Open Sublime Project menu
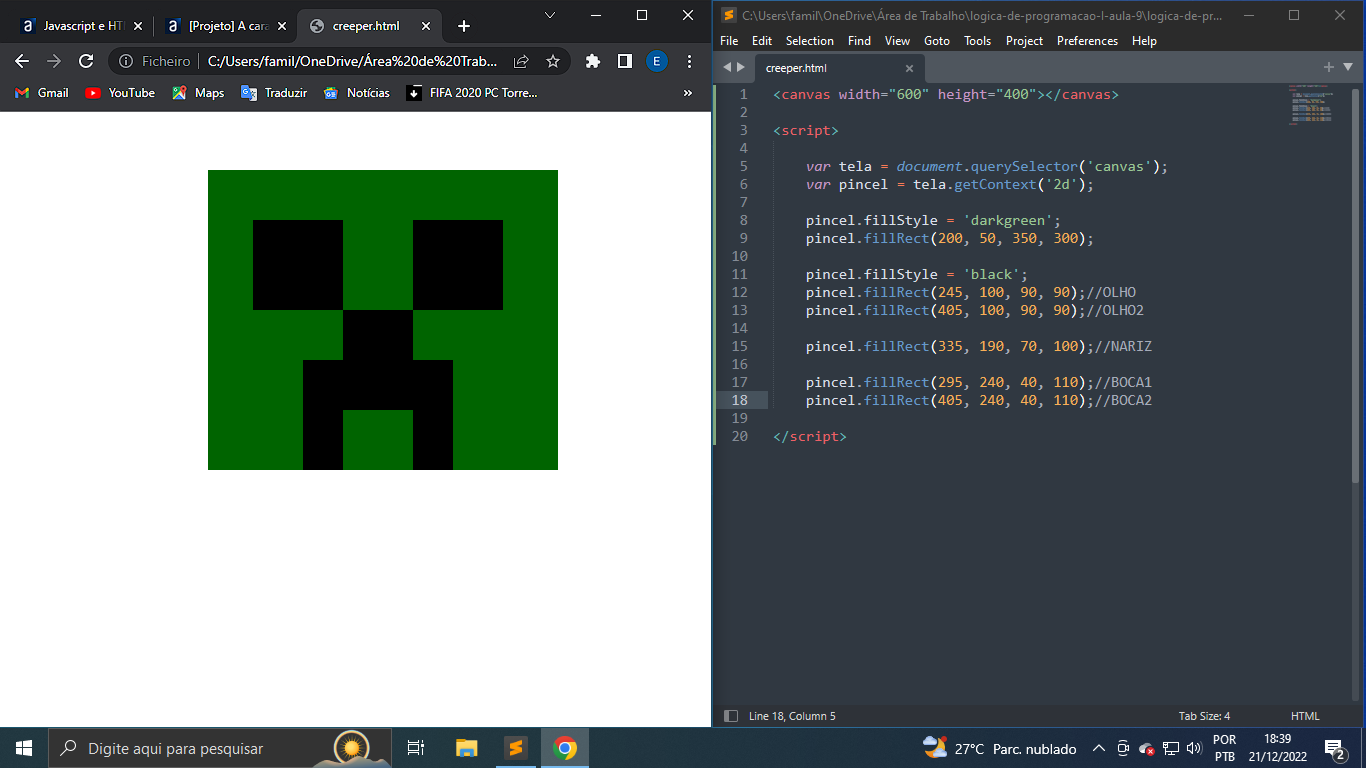Viewport: 1366px width, 768px height. pyautogui.click(x=1024, y=41)
